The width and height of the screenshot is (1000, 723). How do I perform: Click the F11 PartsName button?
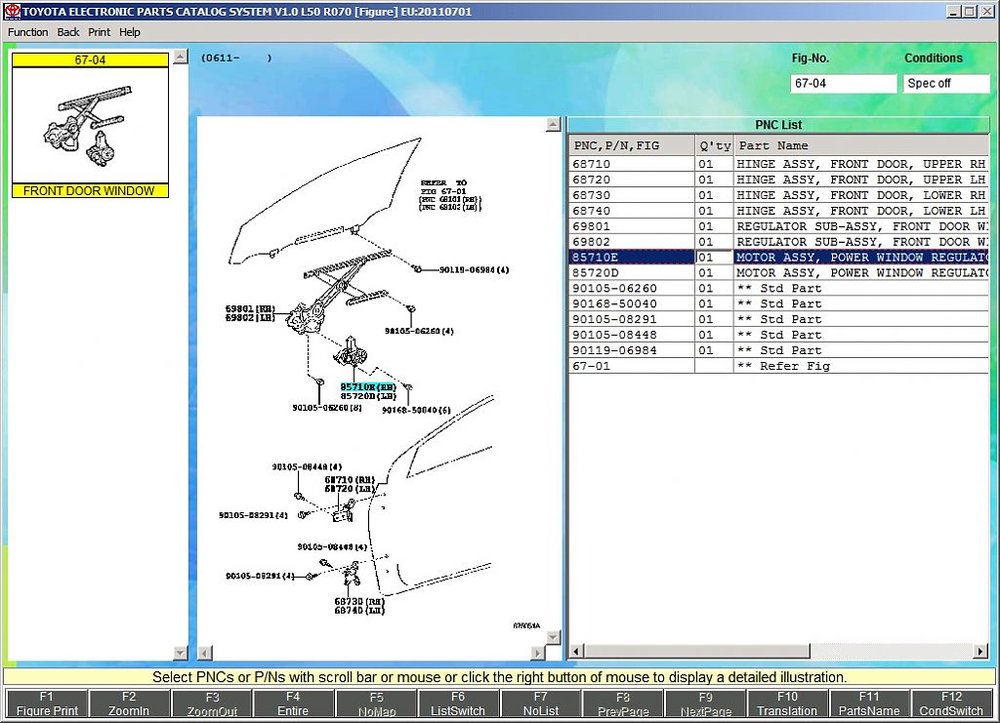point(869,704)
